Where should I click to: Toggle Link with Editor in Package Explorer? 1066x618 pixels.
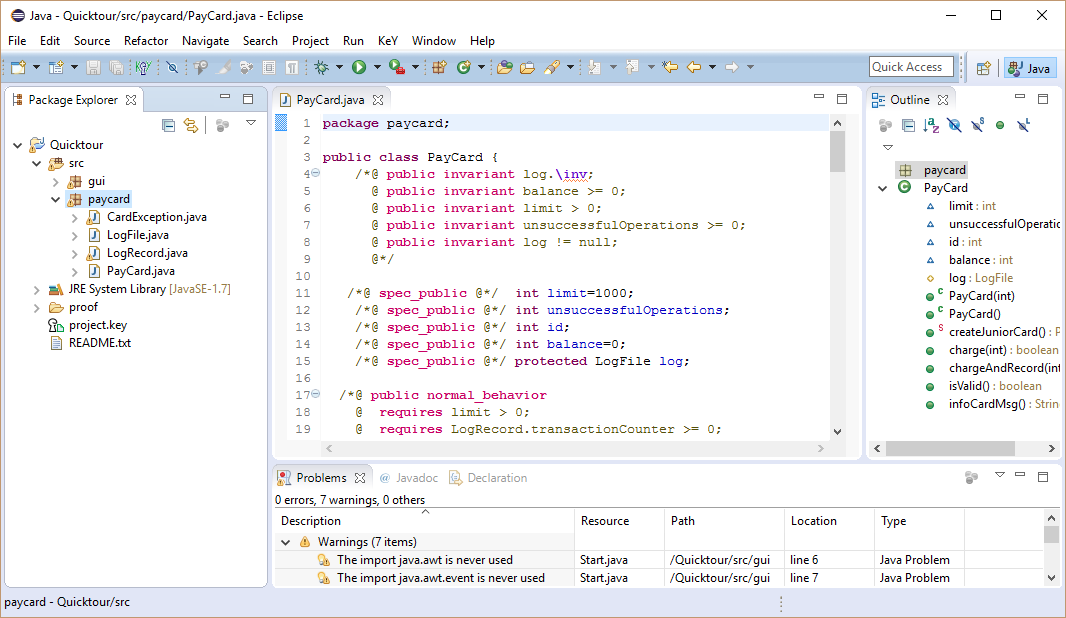tap(191, 125)
